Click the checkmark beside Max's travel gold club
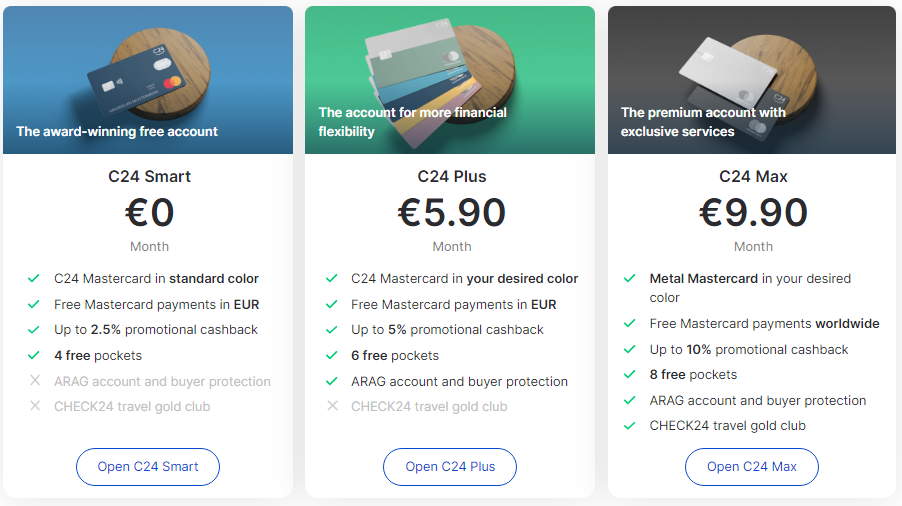The height and width of the screenshot is (506, 902). coord(629,426)
